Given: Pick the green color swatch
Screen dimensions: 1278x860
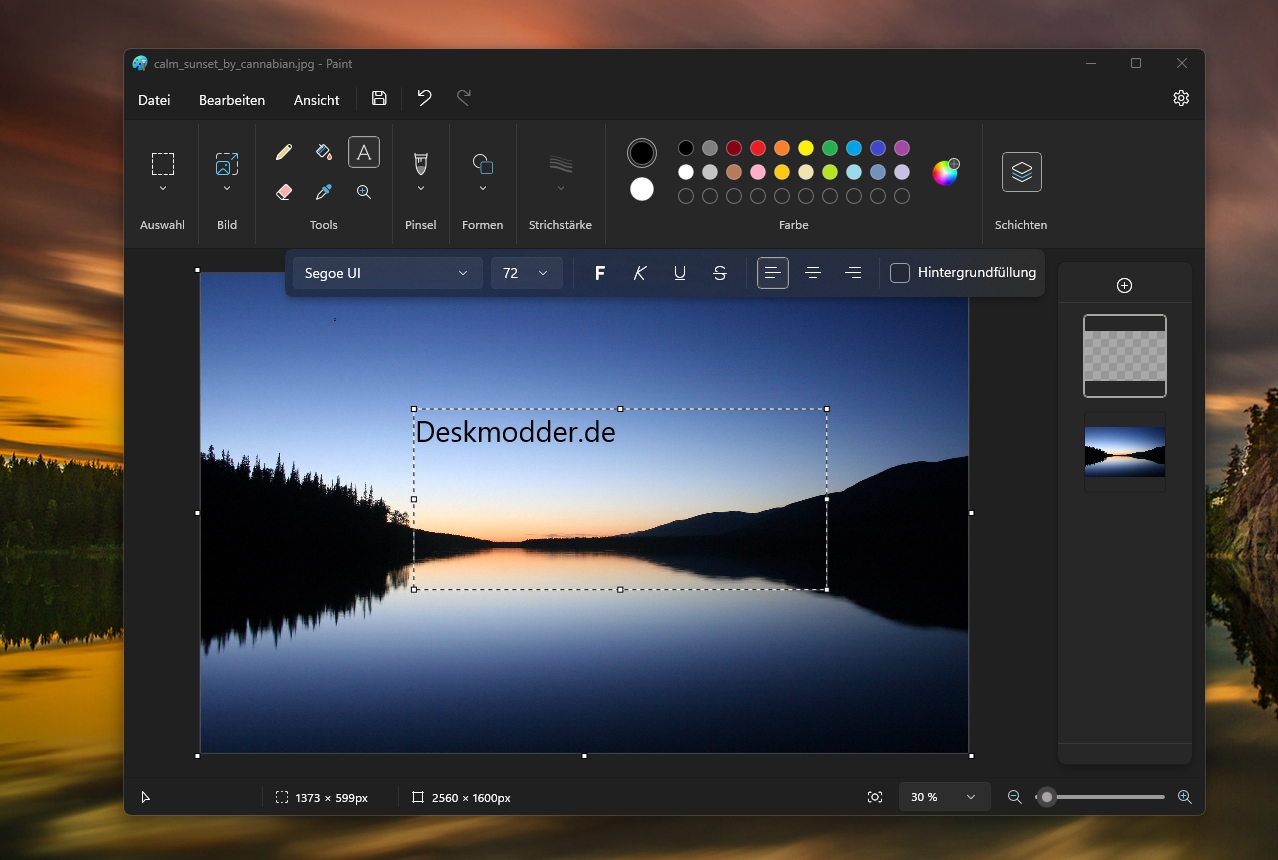Looking at the screenshot, I should [x=830, y=148].
